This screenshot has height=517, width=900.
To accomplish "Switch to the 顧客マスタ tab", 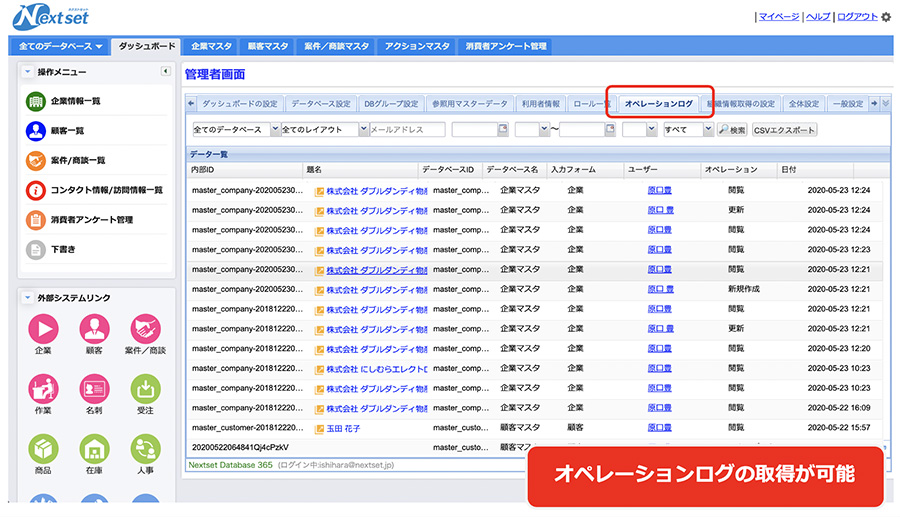I will 267,46.
